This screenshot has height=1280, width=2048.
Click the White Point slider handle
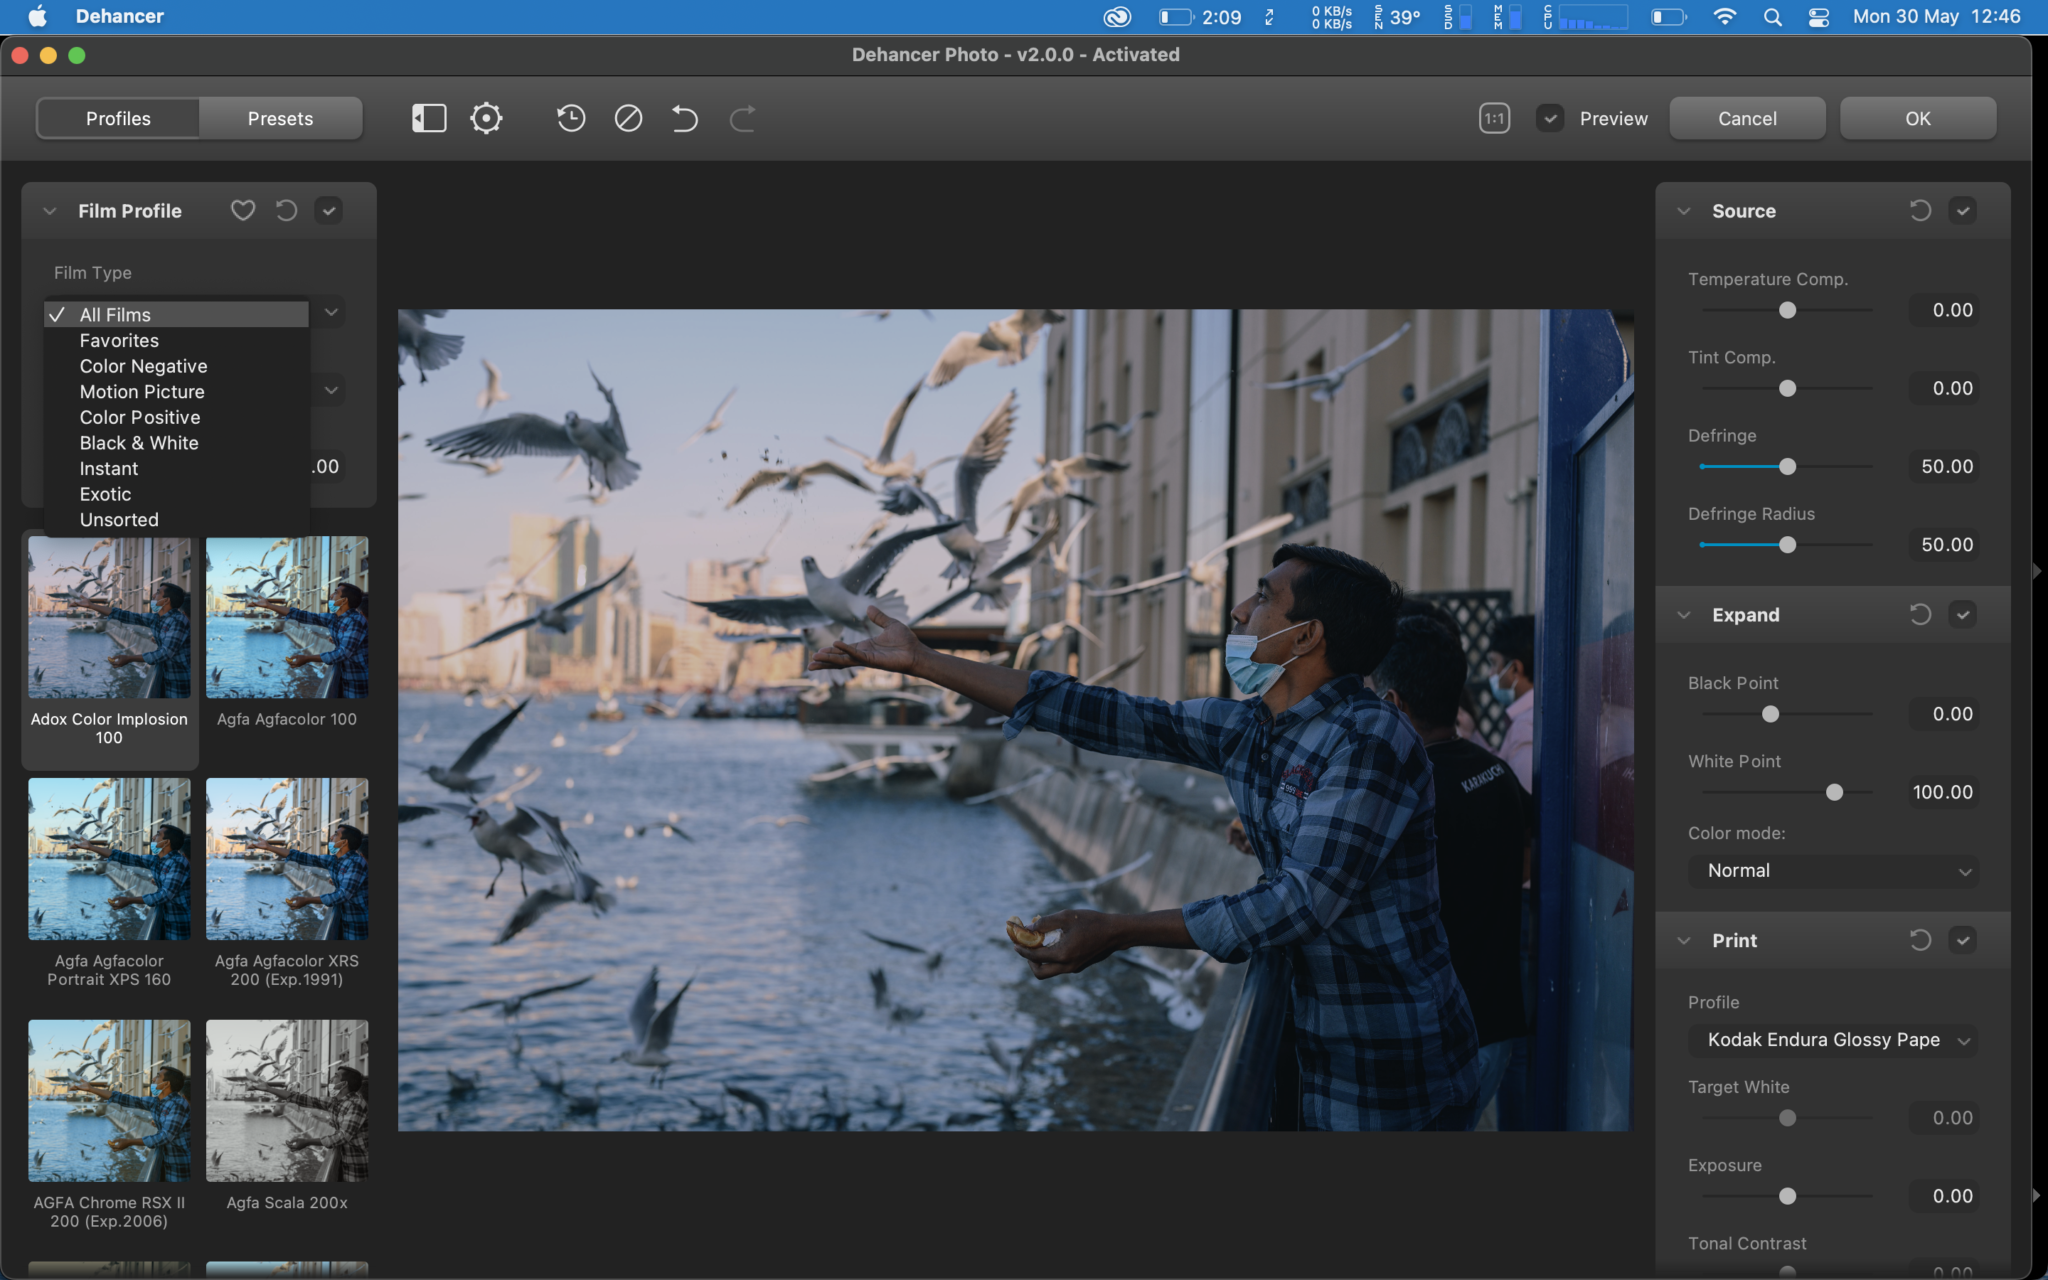(1834, 792)
